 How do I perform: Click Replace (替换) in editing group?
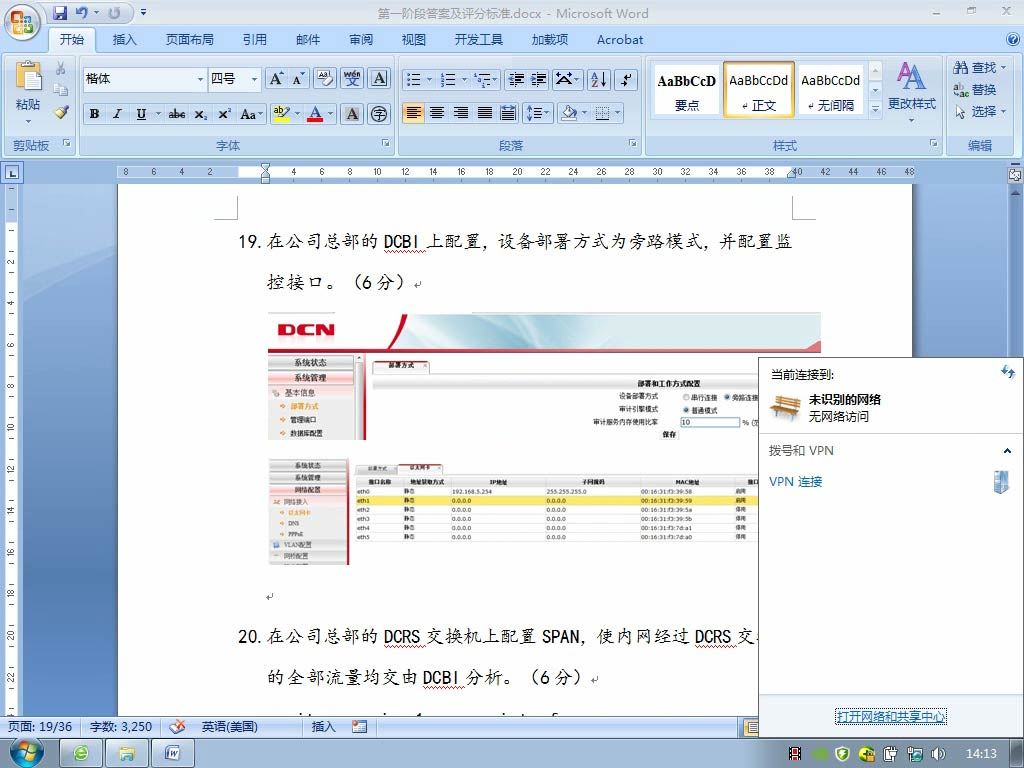(974, 89)
